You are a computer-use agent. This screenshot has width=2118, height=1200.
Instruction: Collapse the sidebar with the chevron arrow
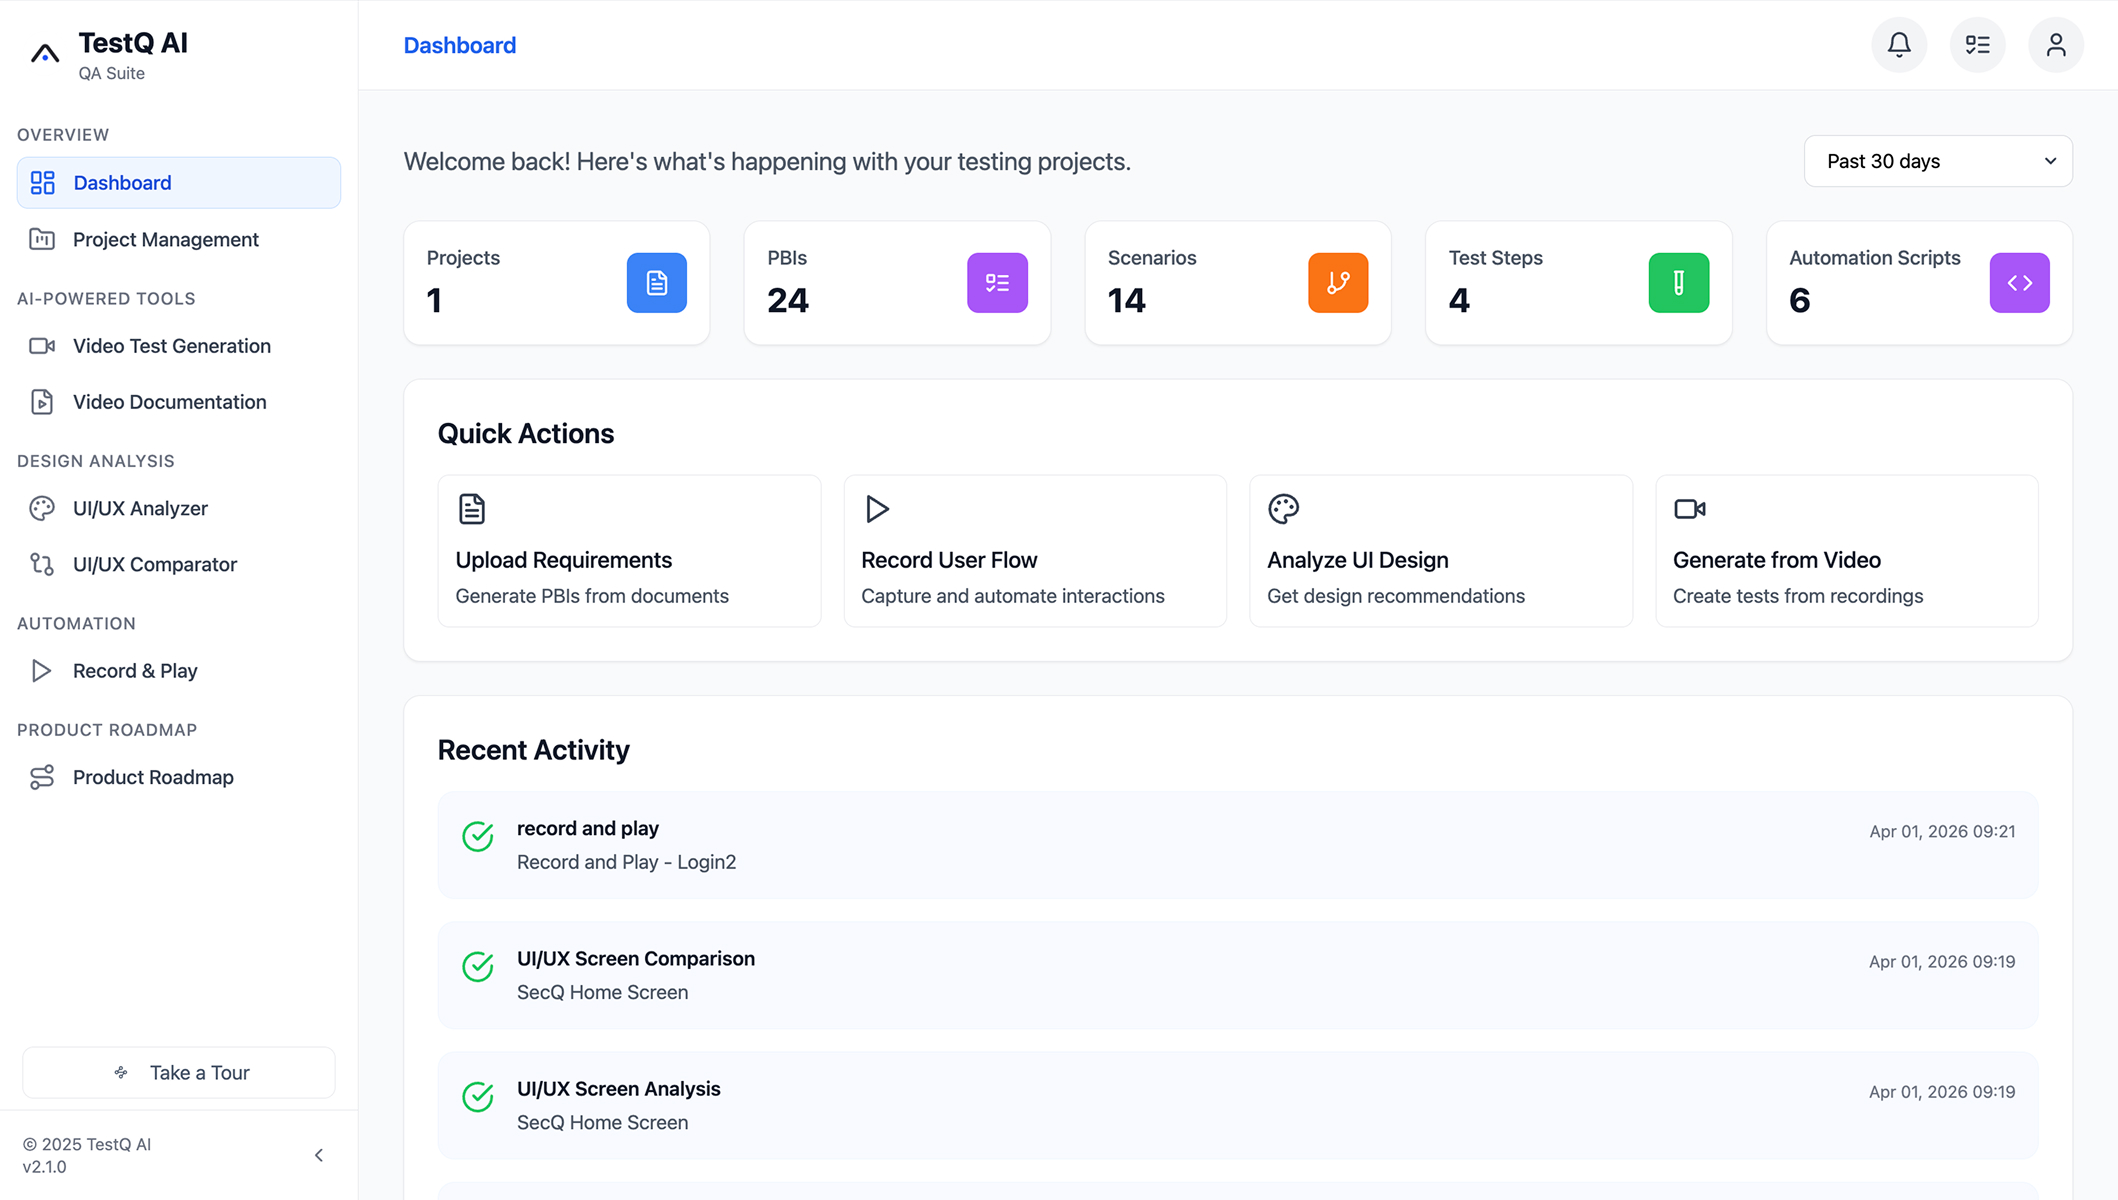[x=319, y=1155]
